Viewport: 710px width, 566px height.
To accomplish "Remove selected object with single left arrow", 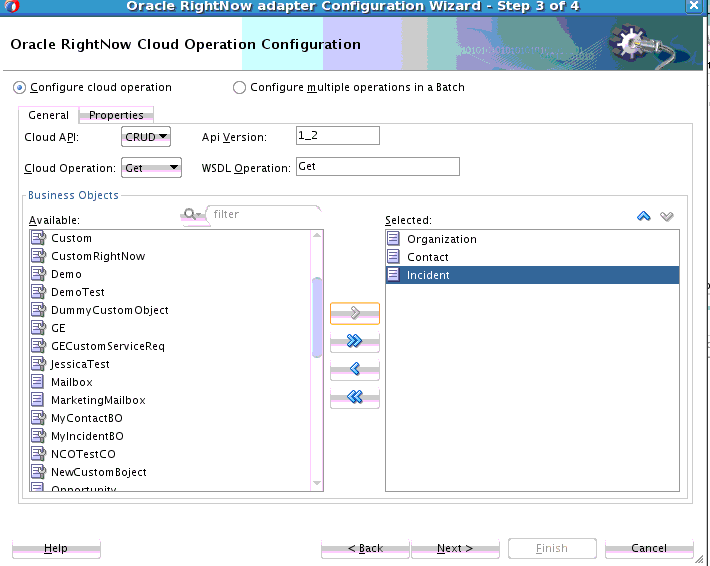I will point(355,369).
